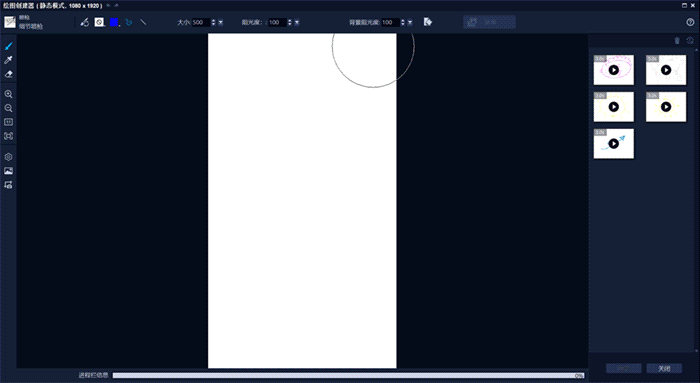The width and height of the screenshot is (700, 383).
Task: Open the texture option icon
Action: coord(100,22)
